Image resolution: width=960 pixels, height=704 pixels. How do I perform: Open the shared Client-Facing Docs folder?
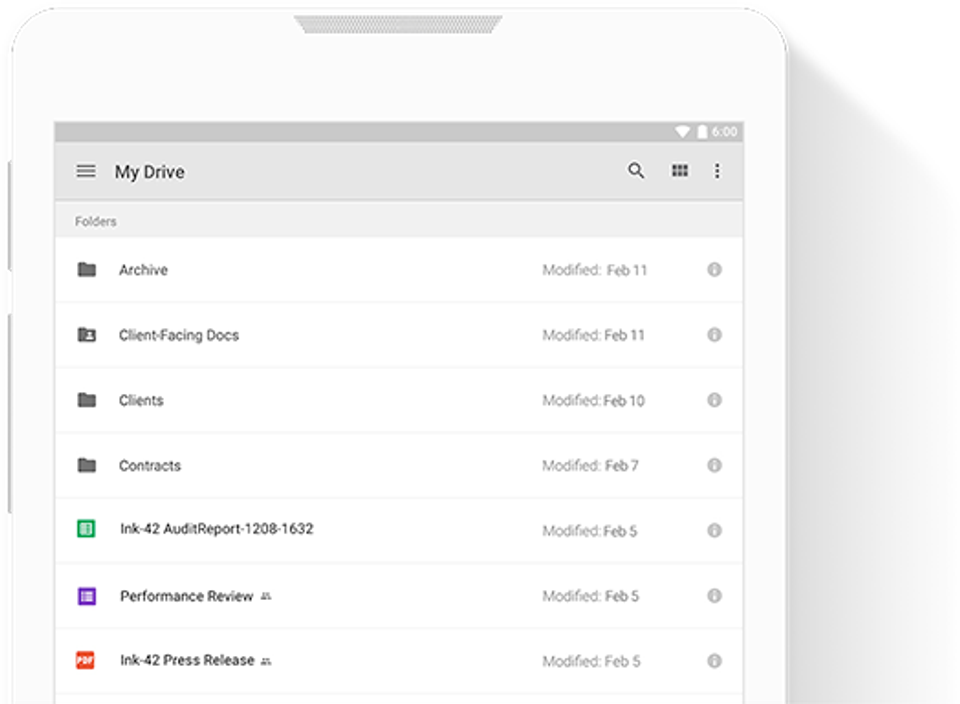[178, 335]
